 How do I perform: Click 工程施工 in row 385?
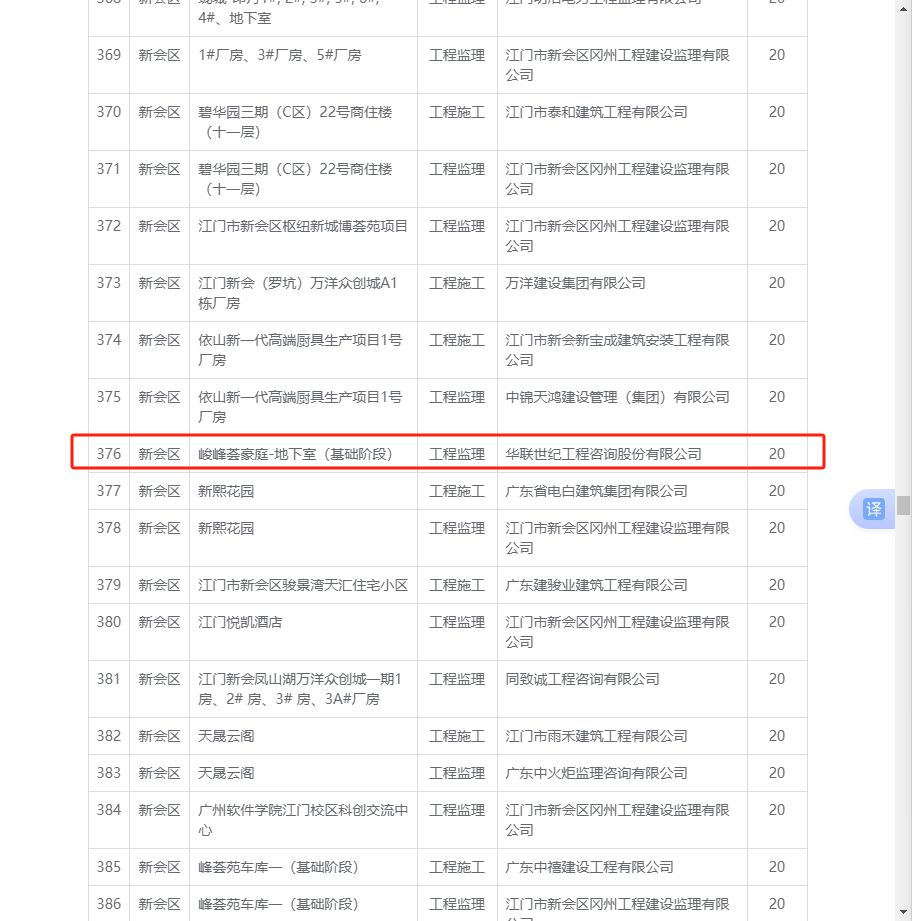tap(457, 866)
